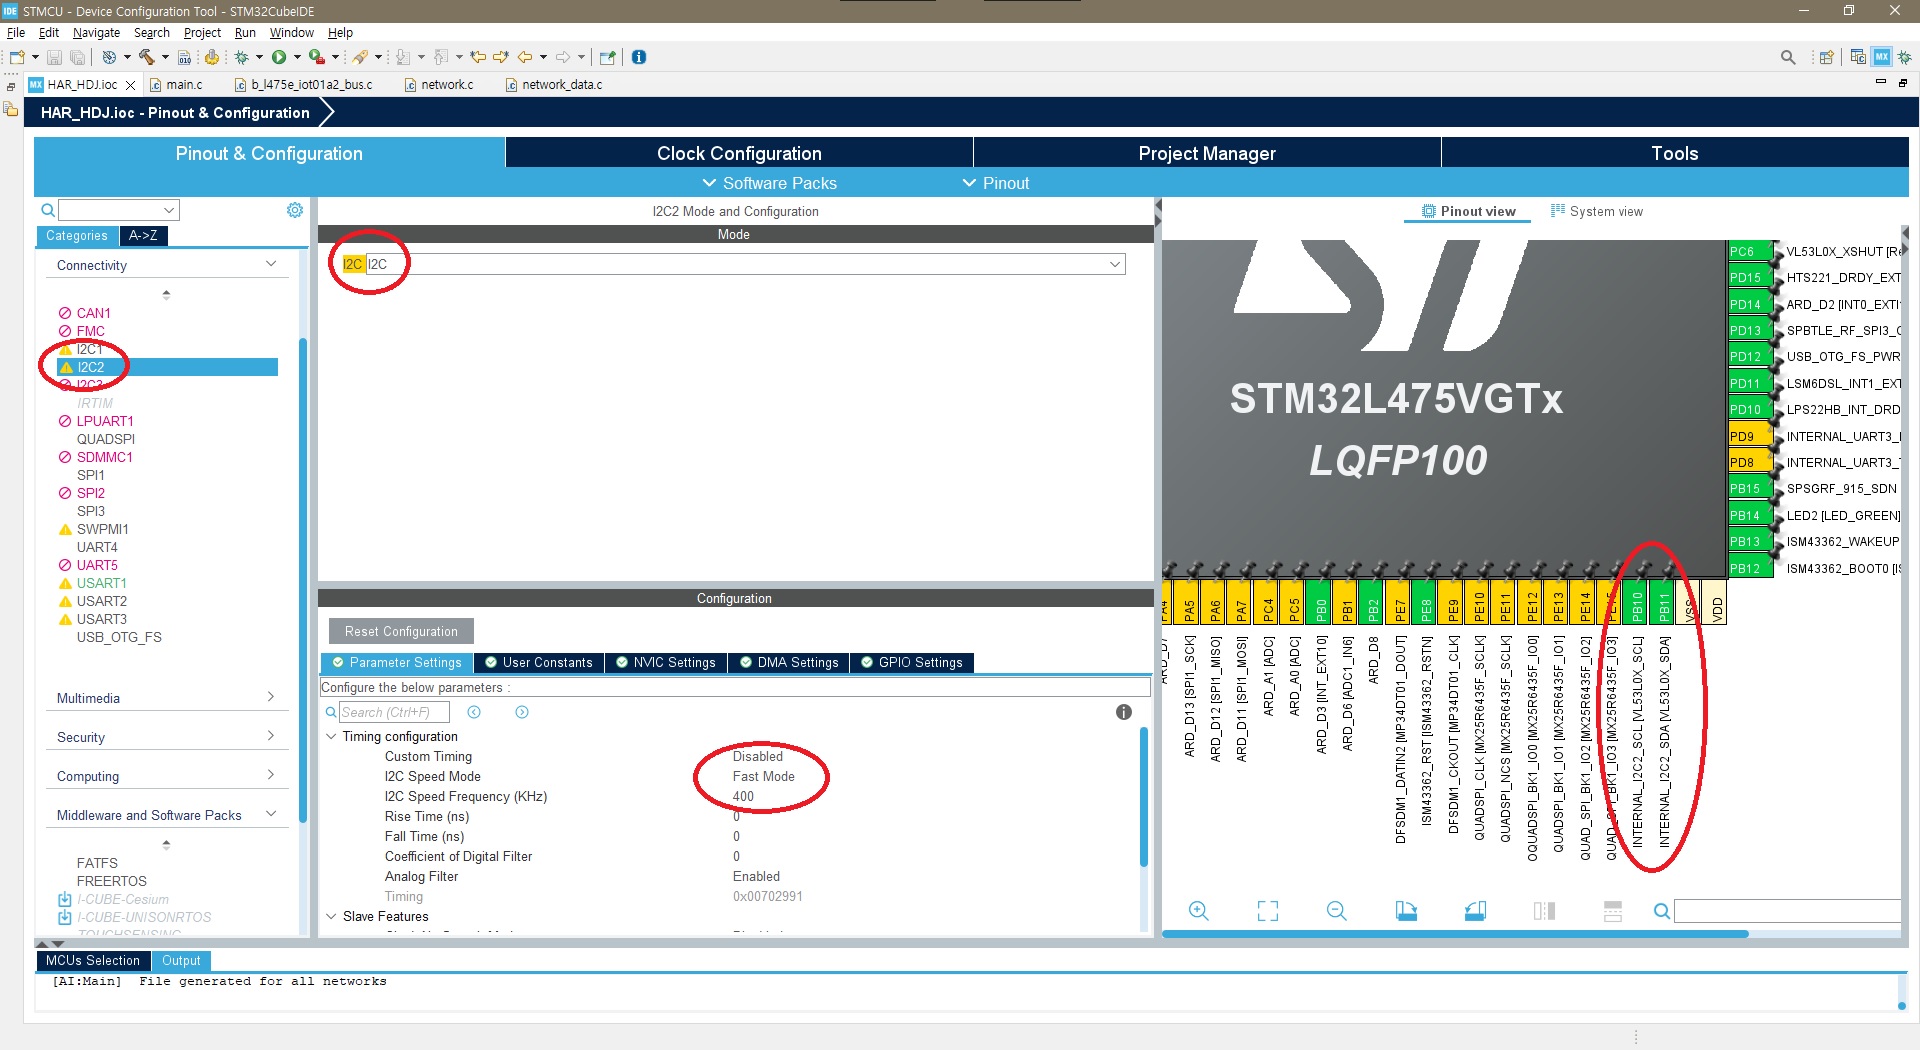Collapse the Connectivity category
The image size is (1920, 1050).
[x=271, y=265]
